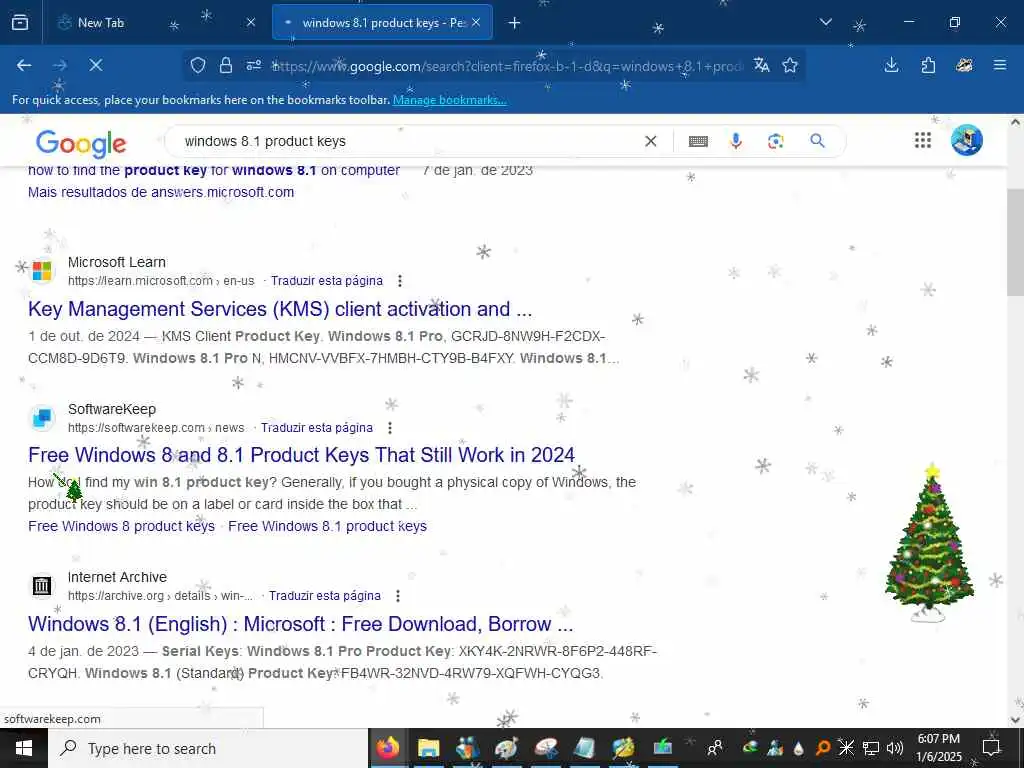
Task: Open more options for Microsoft Learn result
Action: 400,281
